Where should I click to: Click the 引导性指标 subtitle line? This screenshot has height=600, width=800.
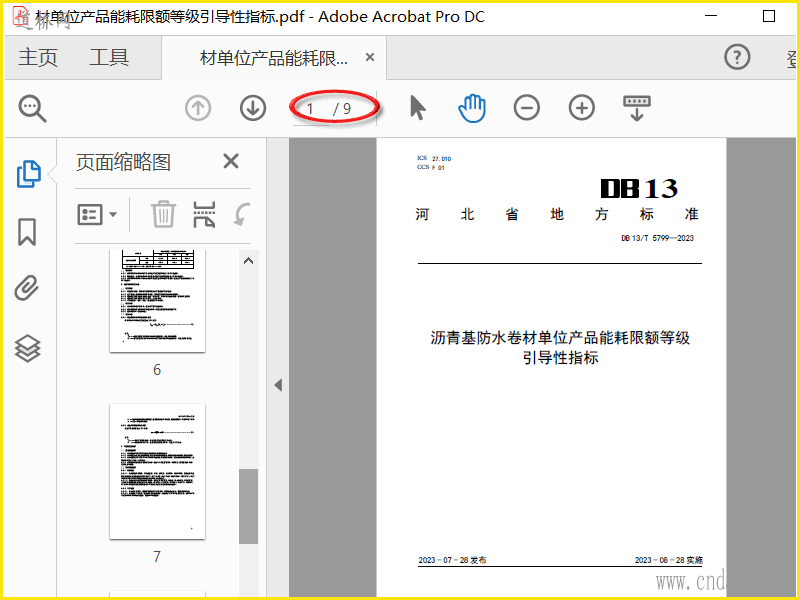point(560,358)
